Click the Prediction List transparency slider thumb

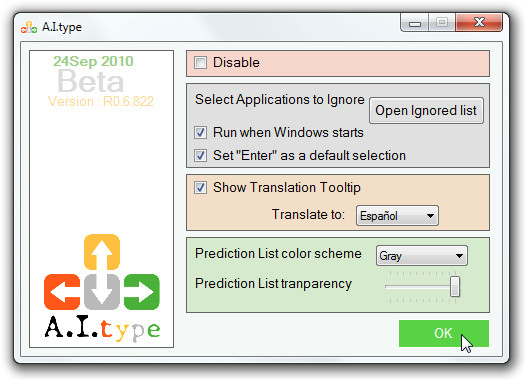pyautogui.click(x=455, y=286)
